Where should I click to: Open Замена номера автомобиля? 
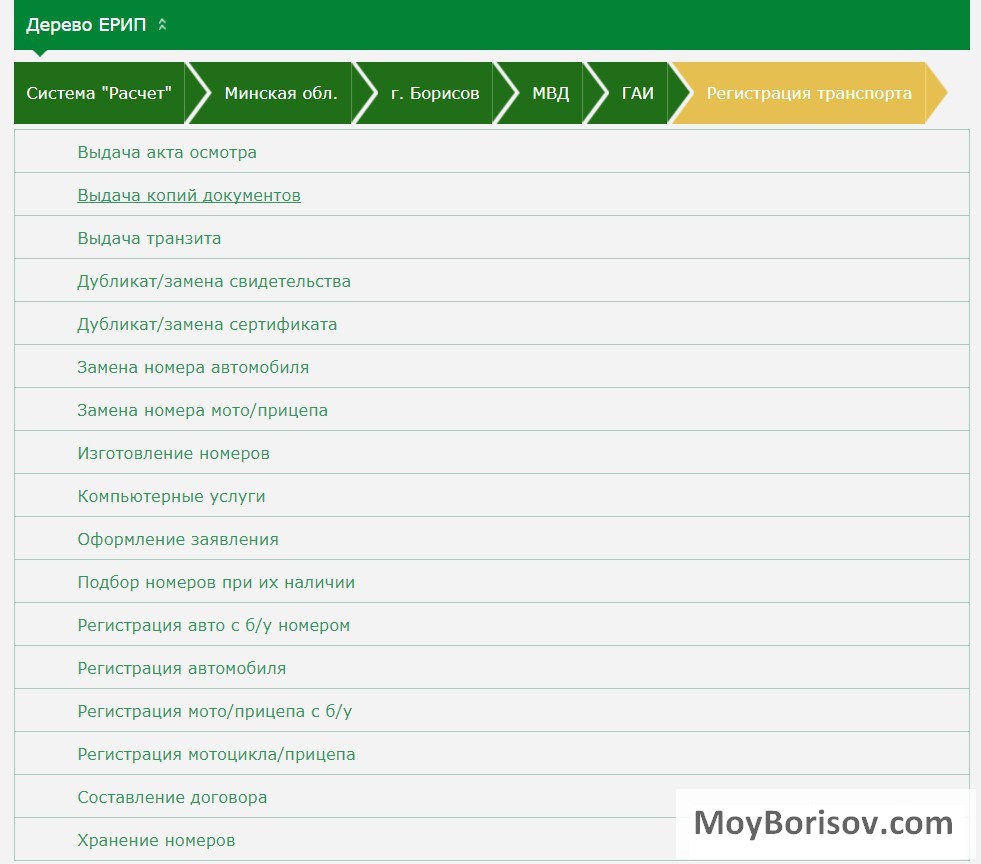[x=193, y=367]
